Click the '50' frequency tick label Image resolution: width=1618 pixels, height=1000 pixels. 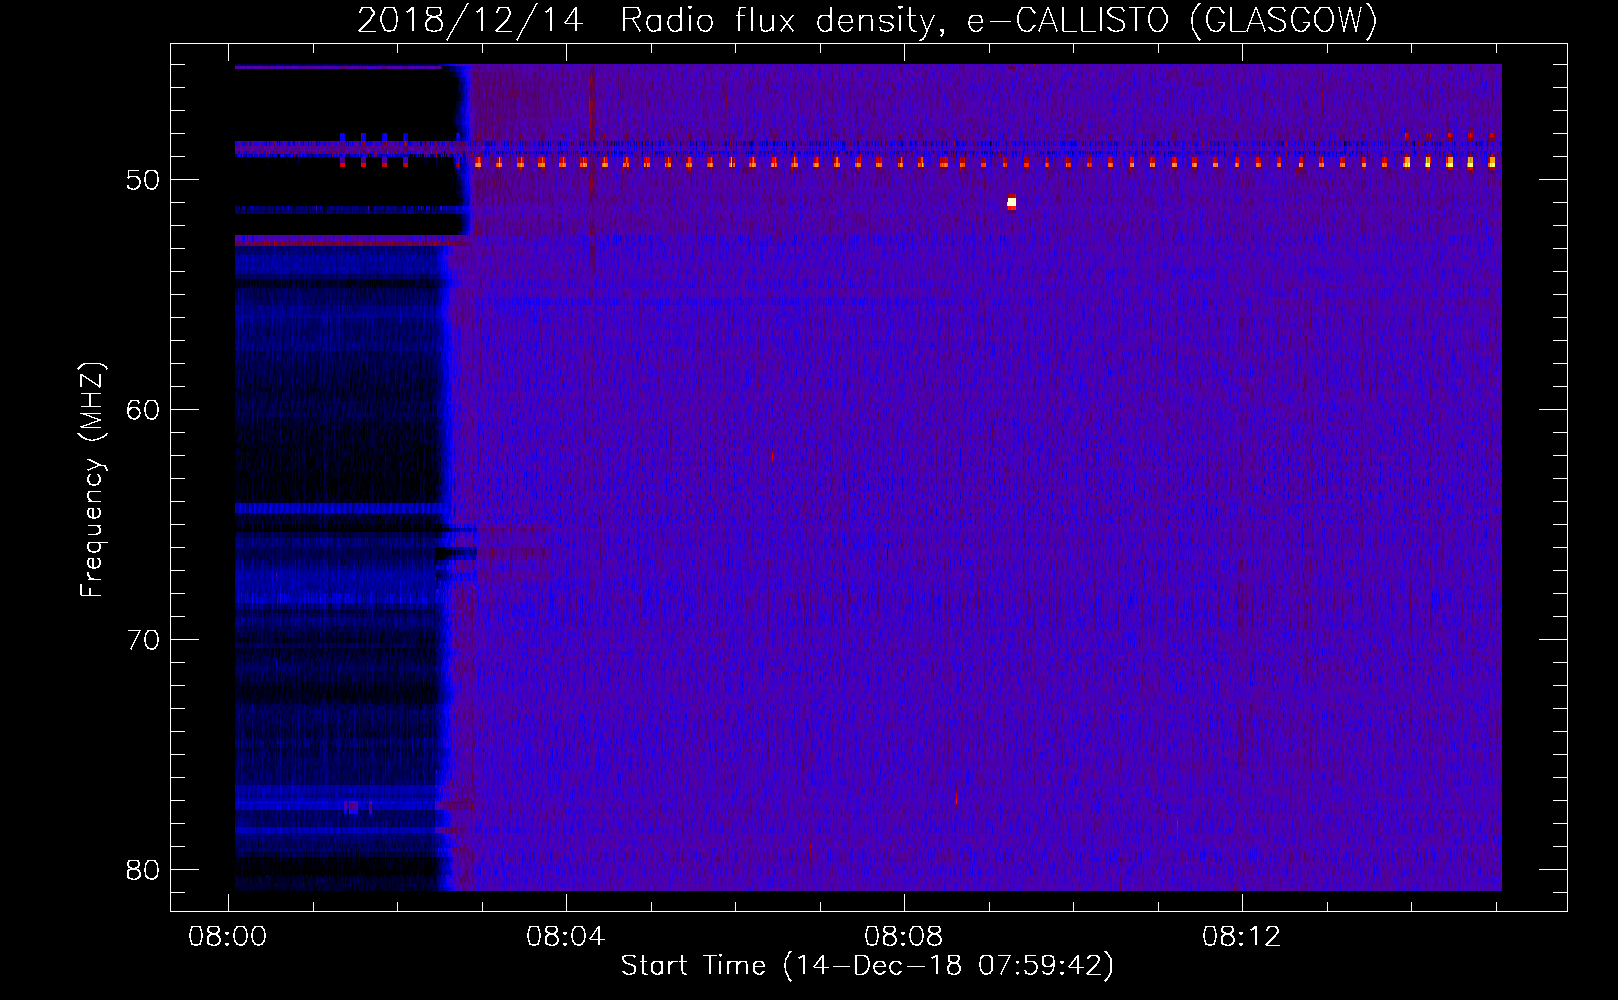[x=143, y=180]
